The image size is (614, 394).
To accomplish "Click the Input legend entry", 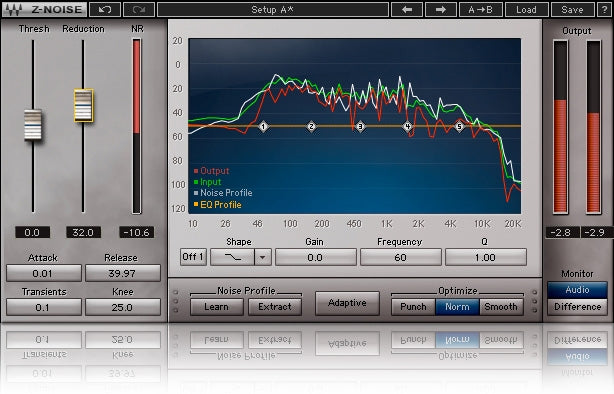I will point(208,182).
